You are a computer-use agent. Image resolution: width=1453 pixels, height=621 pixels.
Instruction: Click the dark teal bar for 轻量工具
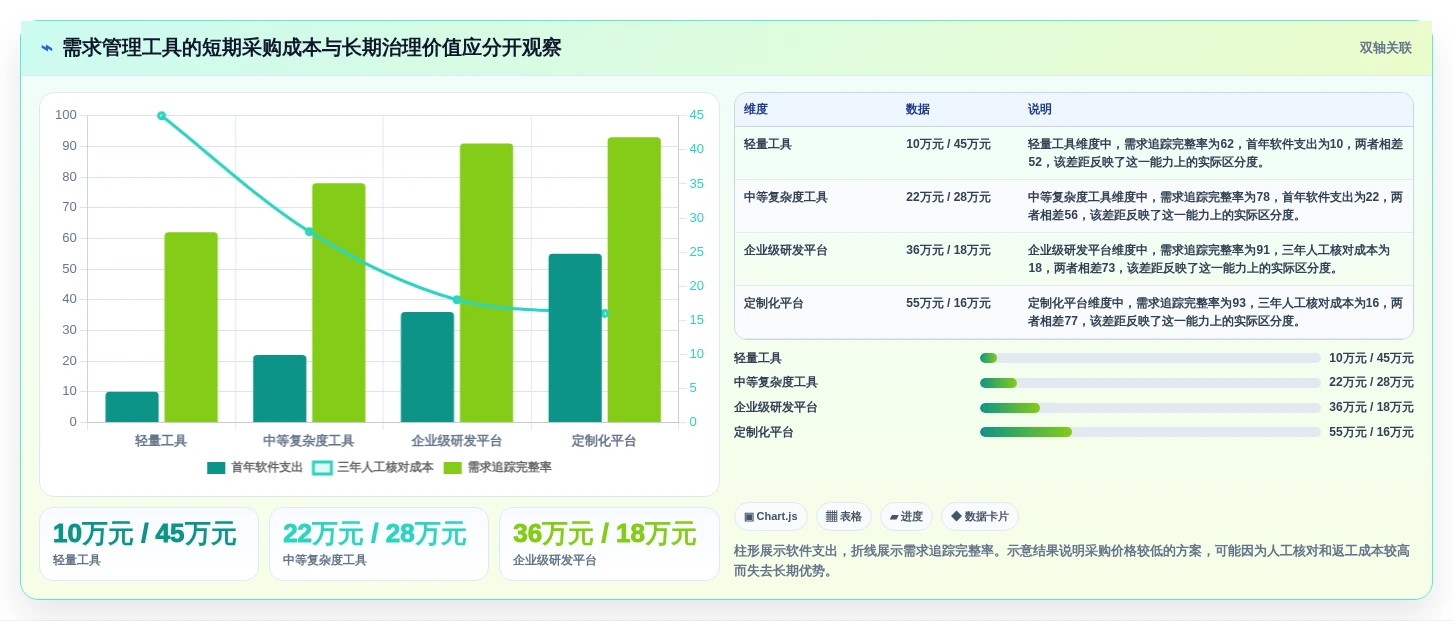click(132, 407)
